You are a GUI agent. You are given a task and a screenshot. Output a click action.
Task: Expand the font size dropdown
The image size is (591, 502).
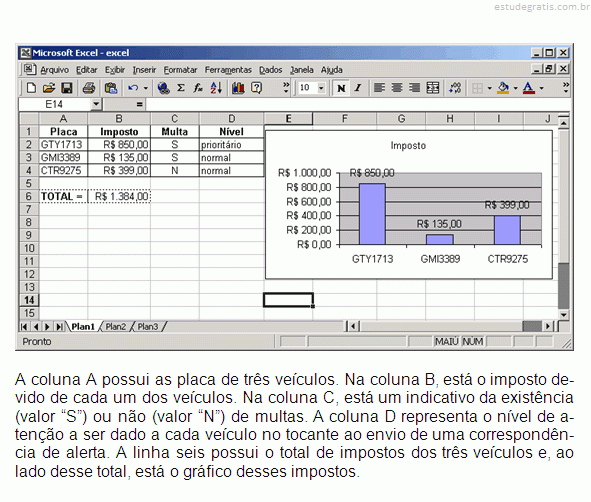click(321, 88)
